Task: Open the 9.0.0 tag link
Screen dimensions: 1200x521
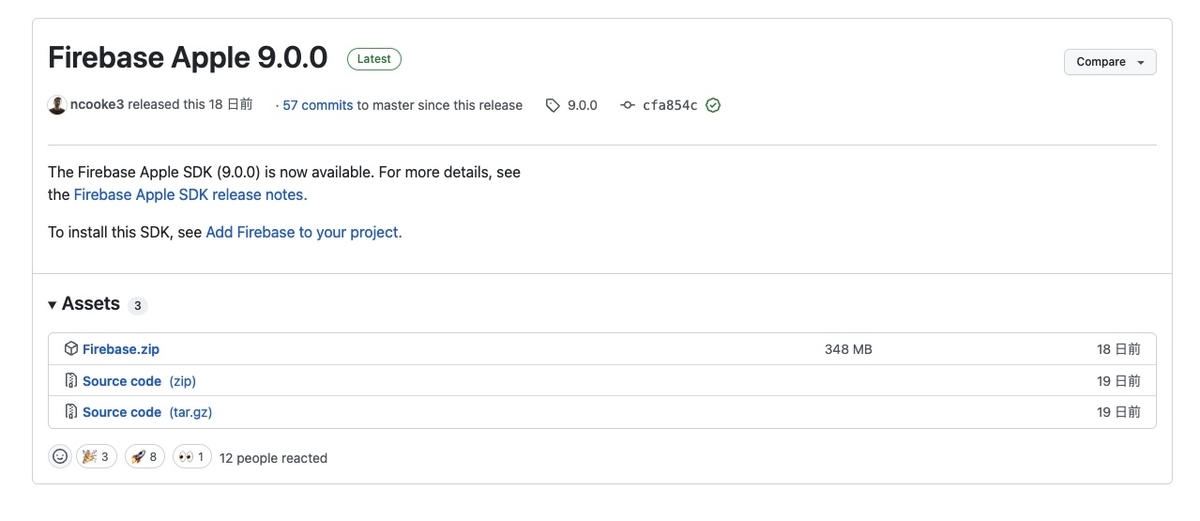Action: (582, 105)
